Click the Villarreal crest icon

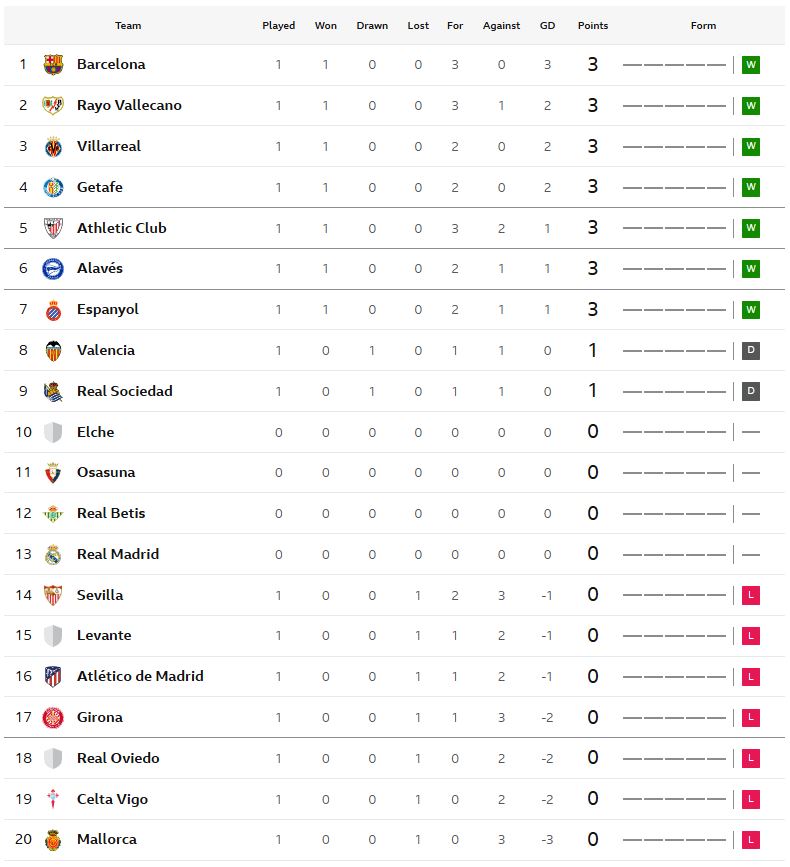53,147
